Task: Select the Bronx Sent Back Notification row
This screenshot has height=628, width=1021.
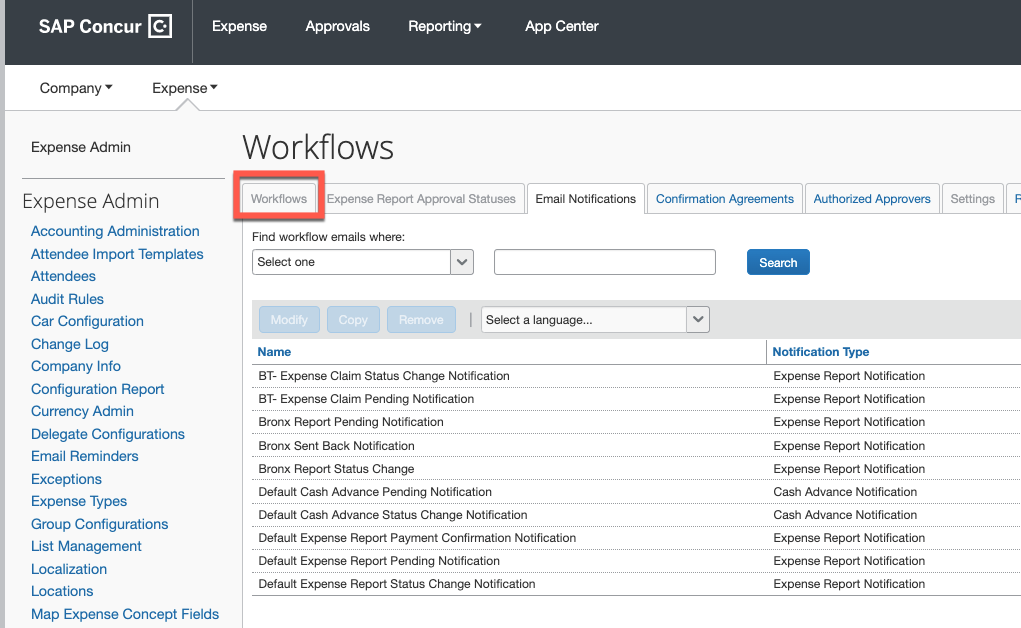Action: click(x=636, y=446)
